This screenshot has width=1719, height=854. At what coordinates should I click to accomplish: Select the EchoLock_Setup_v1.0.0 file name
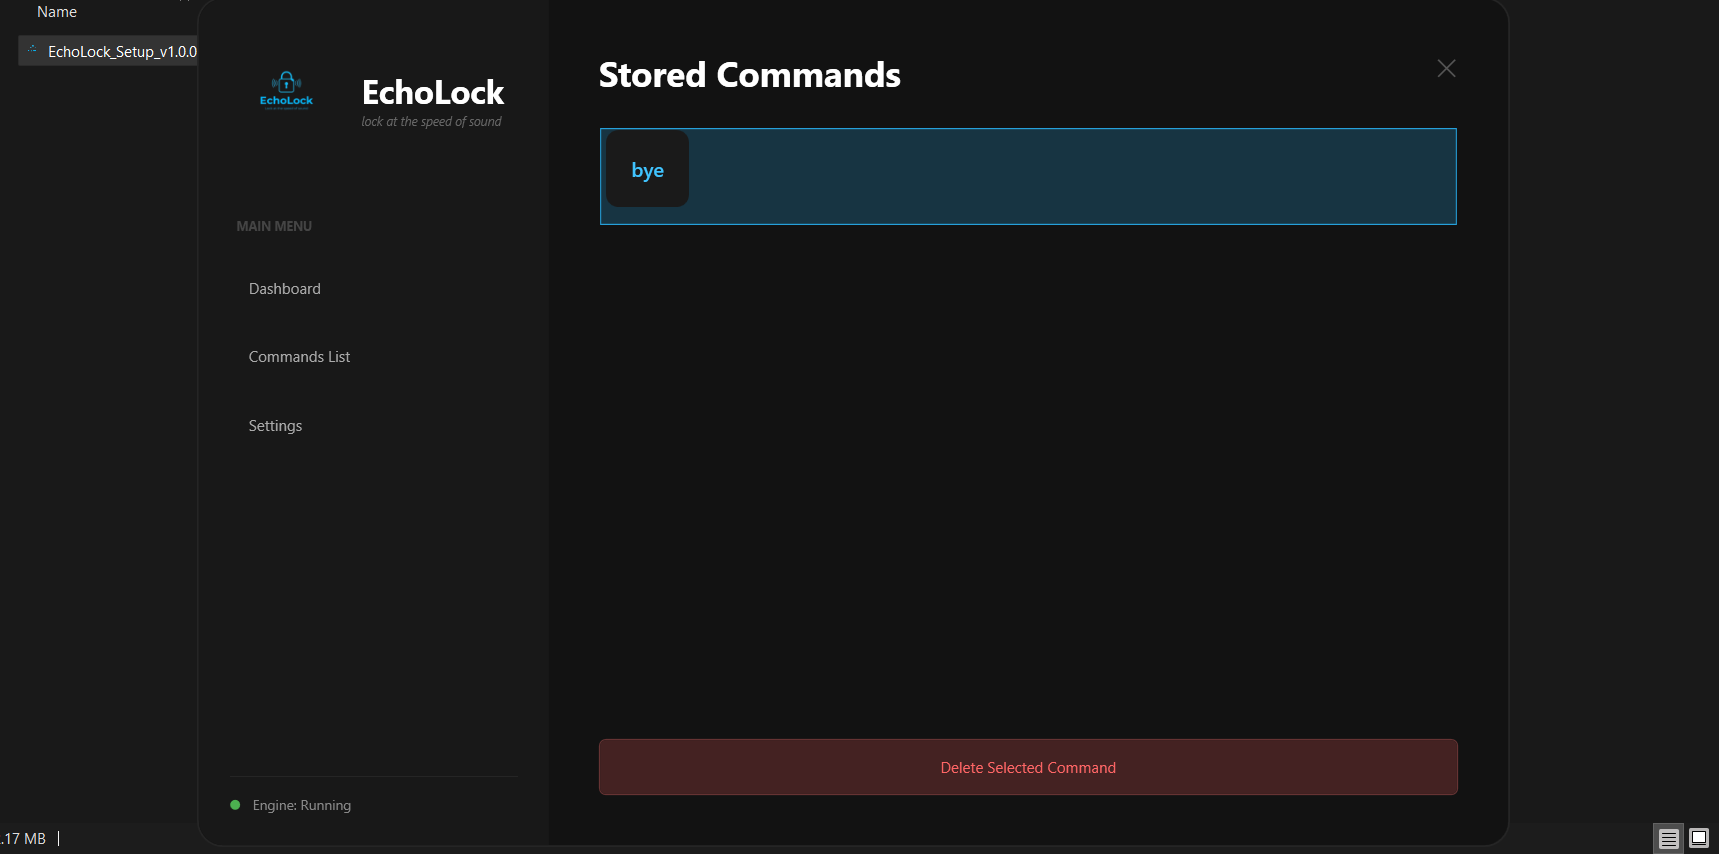[x=122, y=52]
